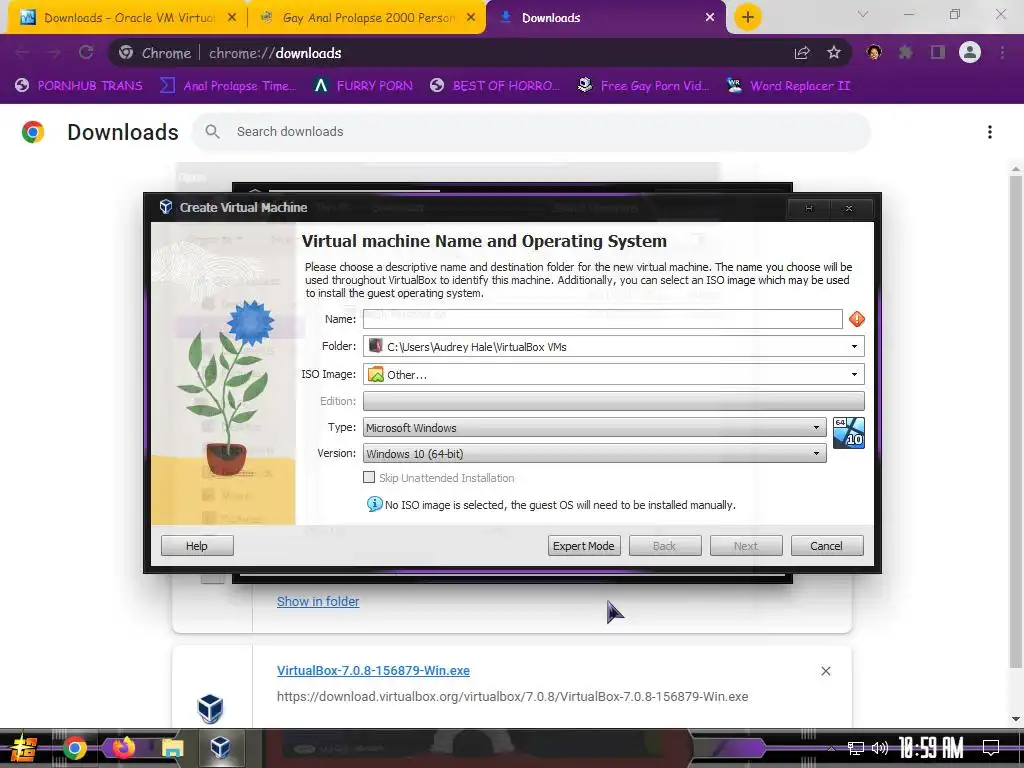The image size is (1024, 768).
Task: Click the info icon beside ISO message
Action: click(374, 504)
